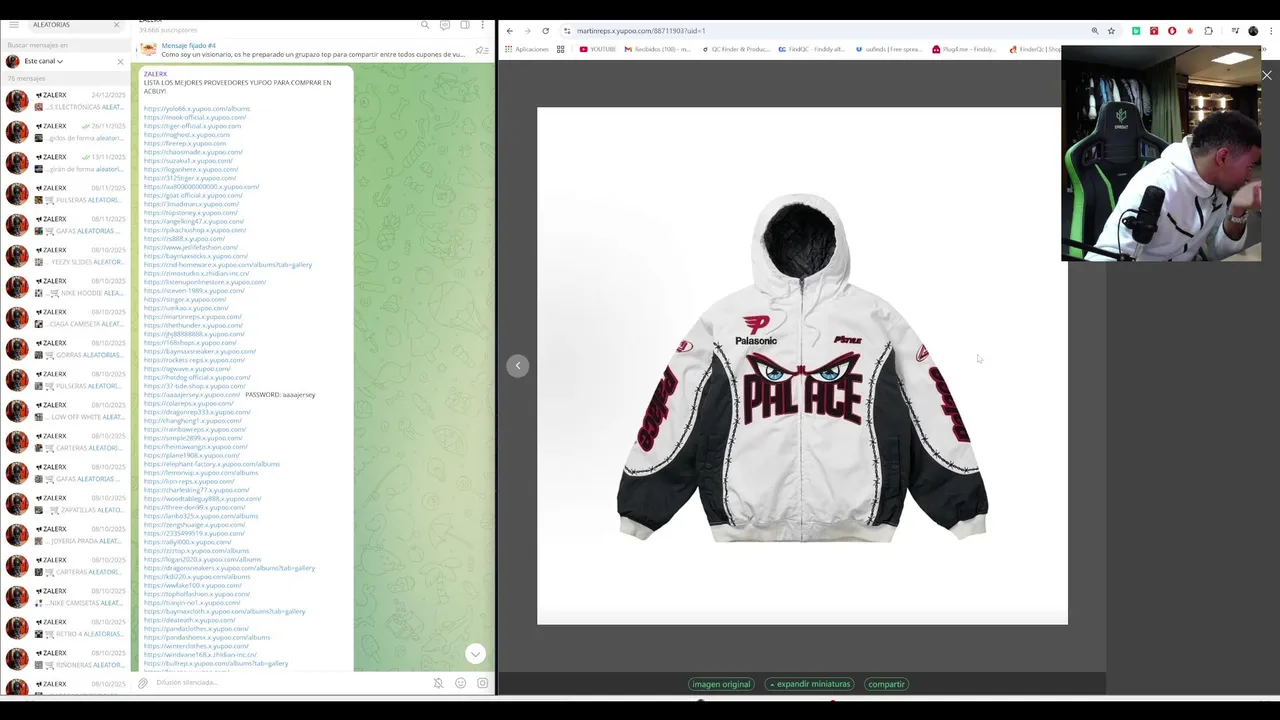The height and width of the screenshot is (720, 1280).
Task: Clear the ALEATORIAS search field
Action: [x=116, y=24]
